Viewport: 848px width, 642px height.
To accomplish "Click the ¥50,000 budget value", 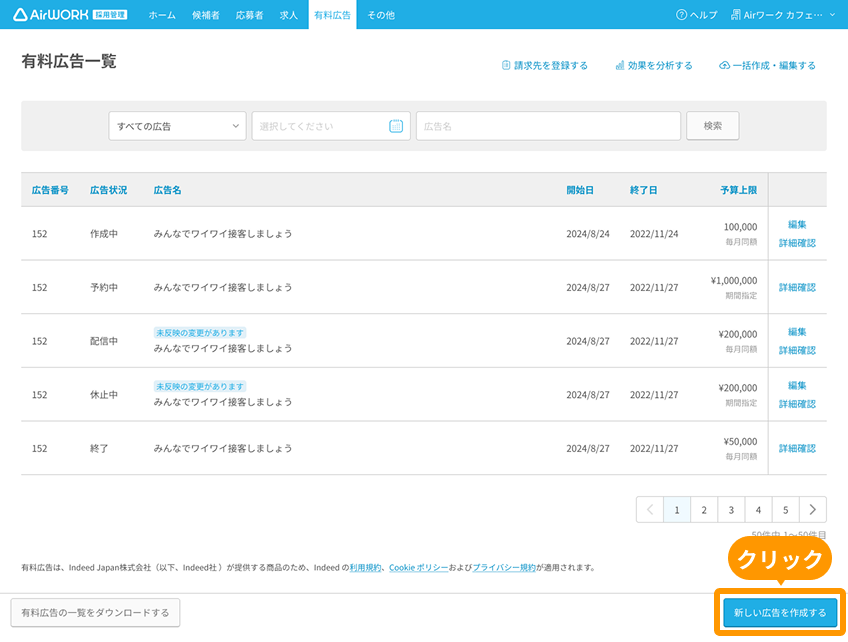I will 740,441.
